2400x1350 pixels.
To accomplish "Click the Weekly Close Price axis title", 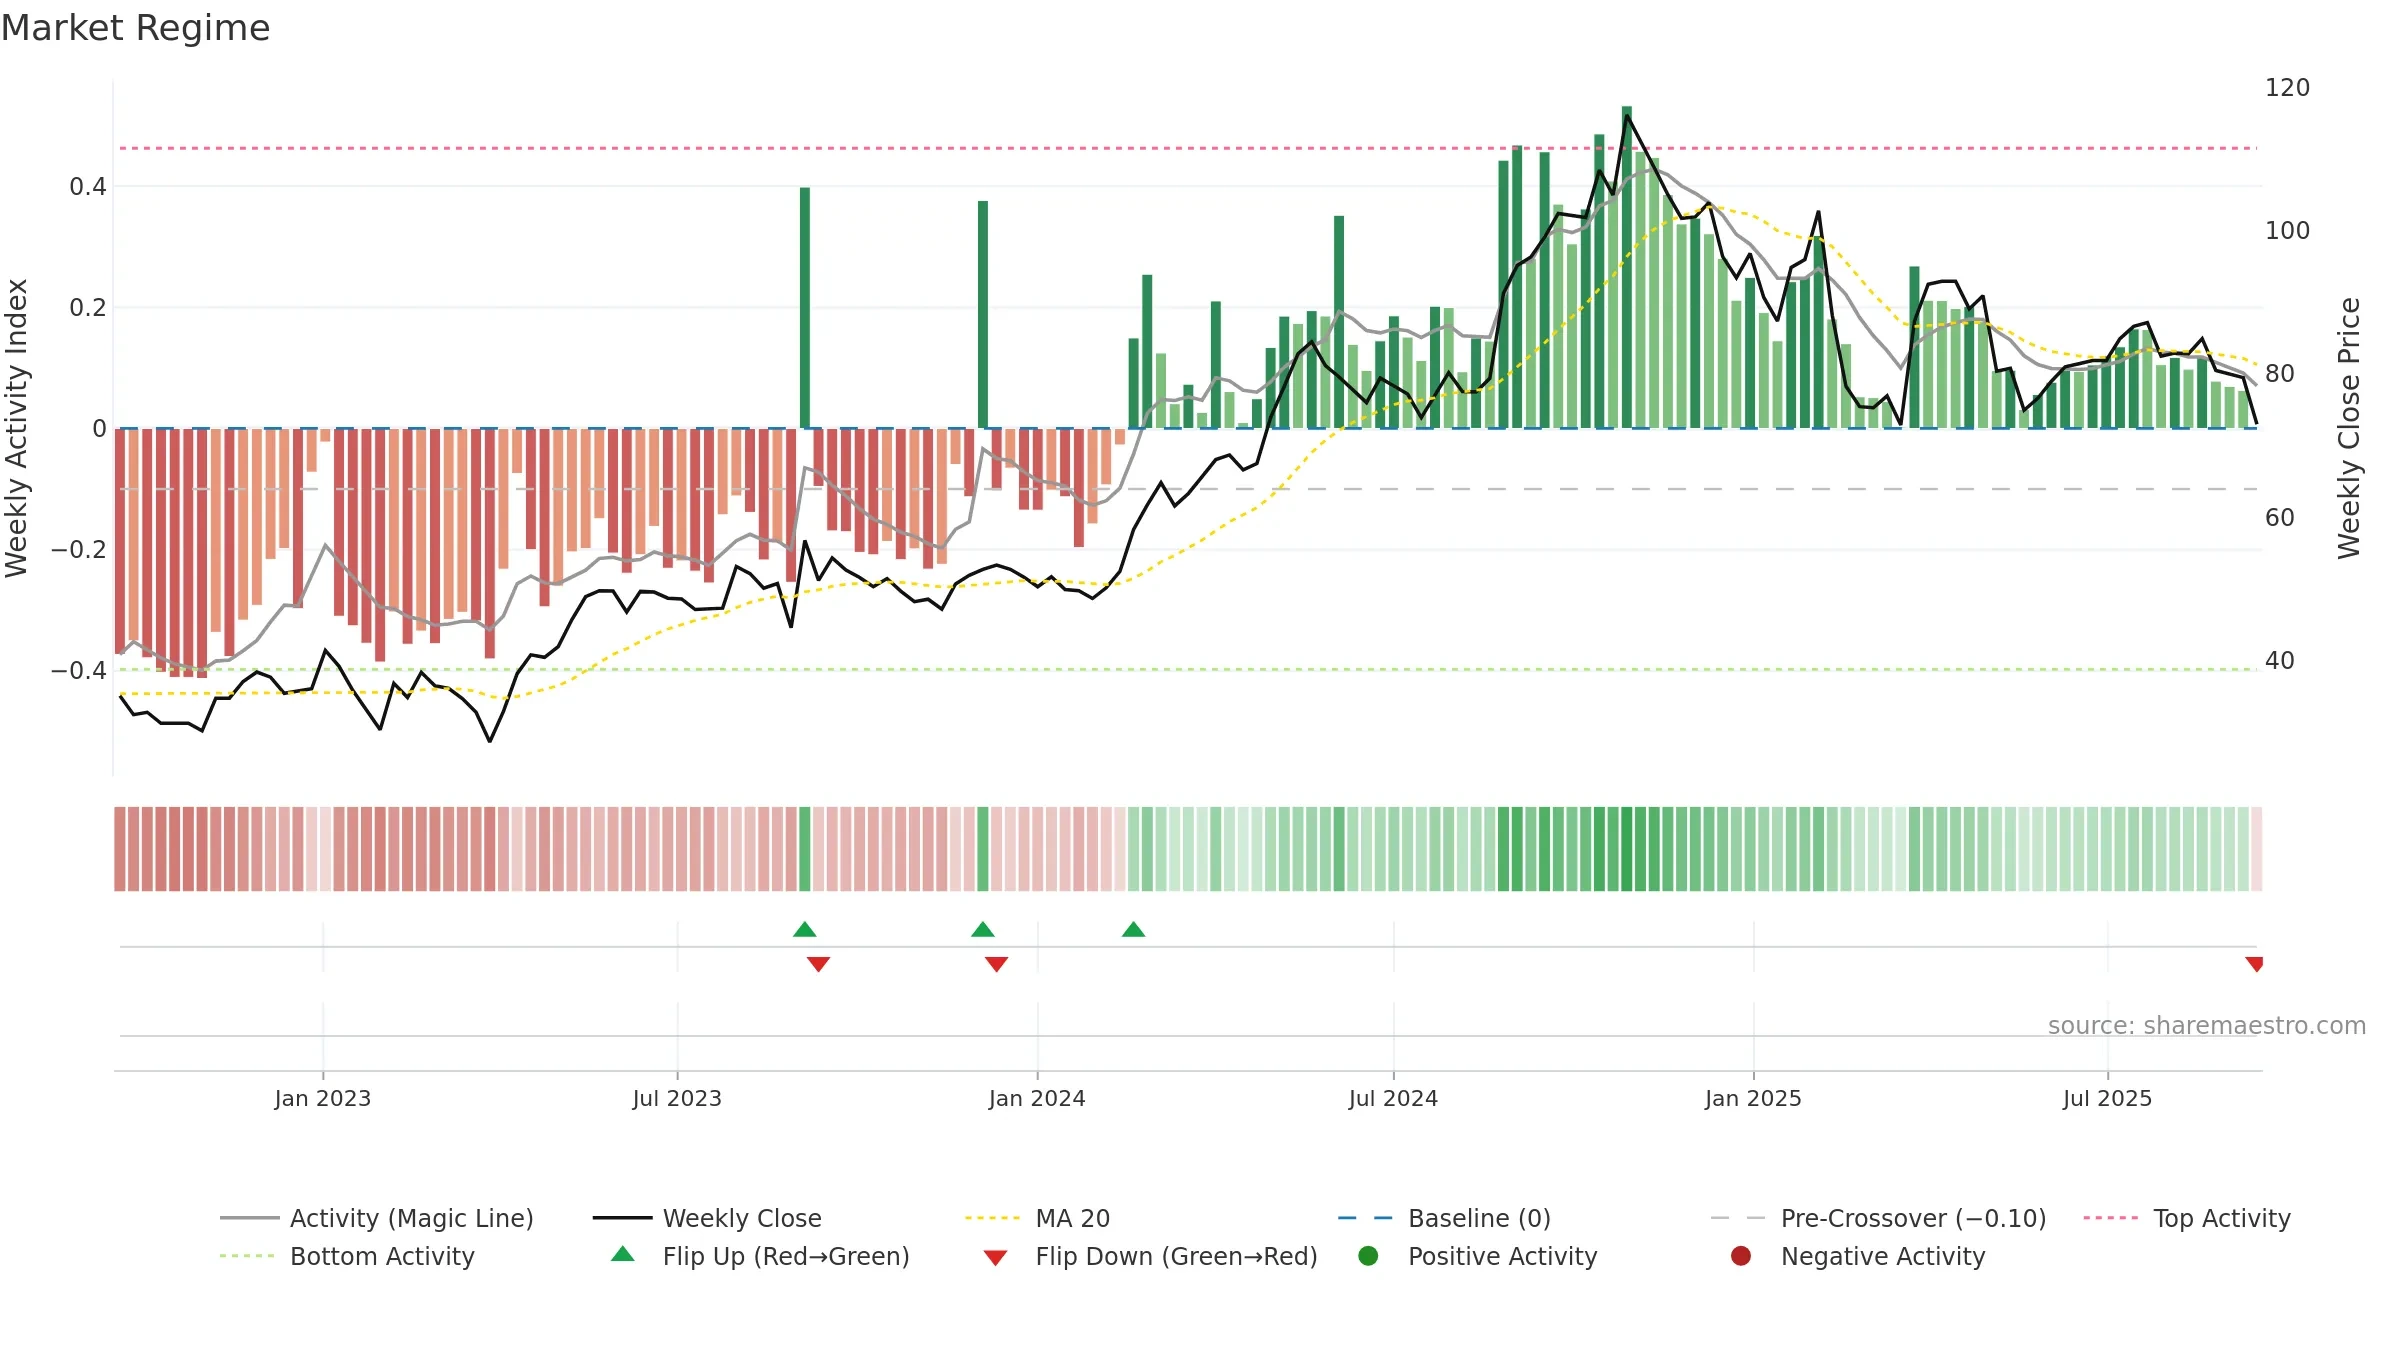I will point(2349,428).
